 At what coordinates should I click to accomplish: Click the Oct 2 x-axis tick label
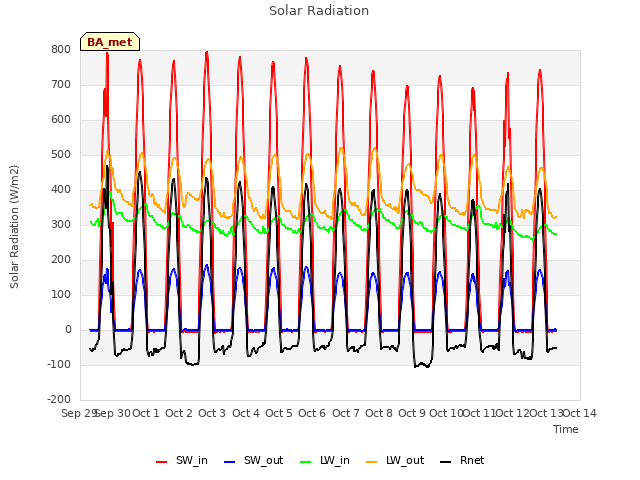click(179, 413)
